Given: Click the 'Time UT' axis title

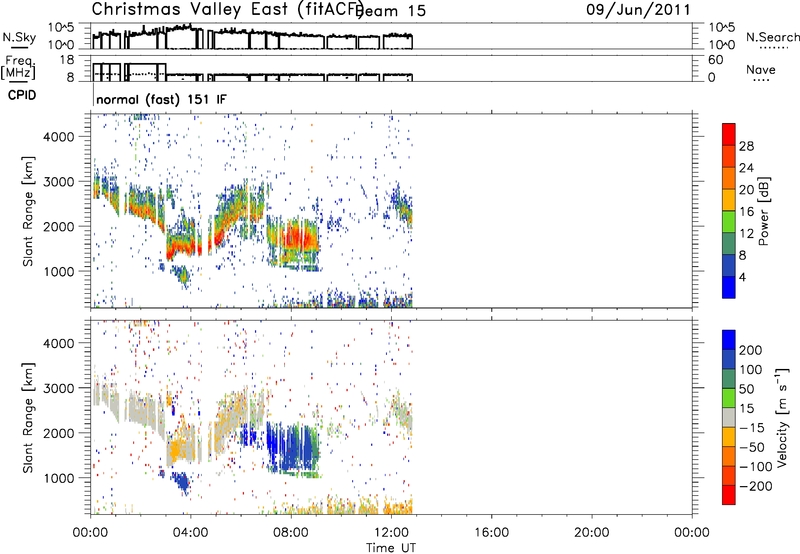Looking at the screenshot, I should (x=391, y=547).
